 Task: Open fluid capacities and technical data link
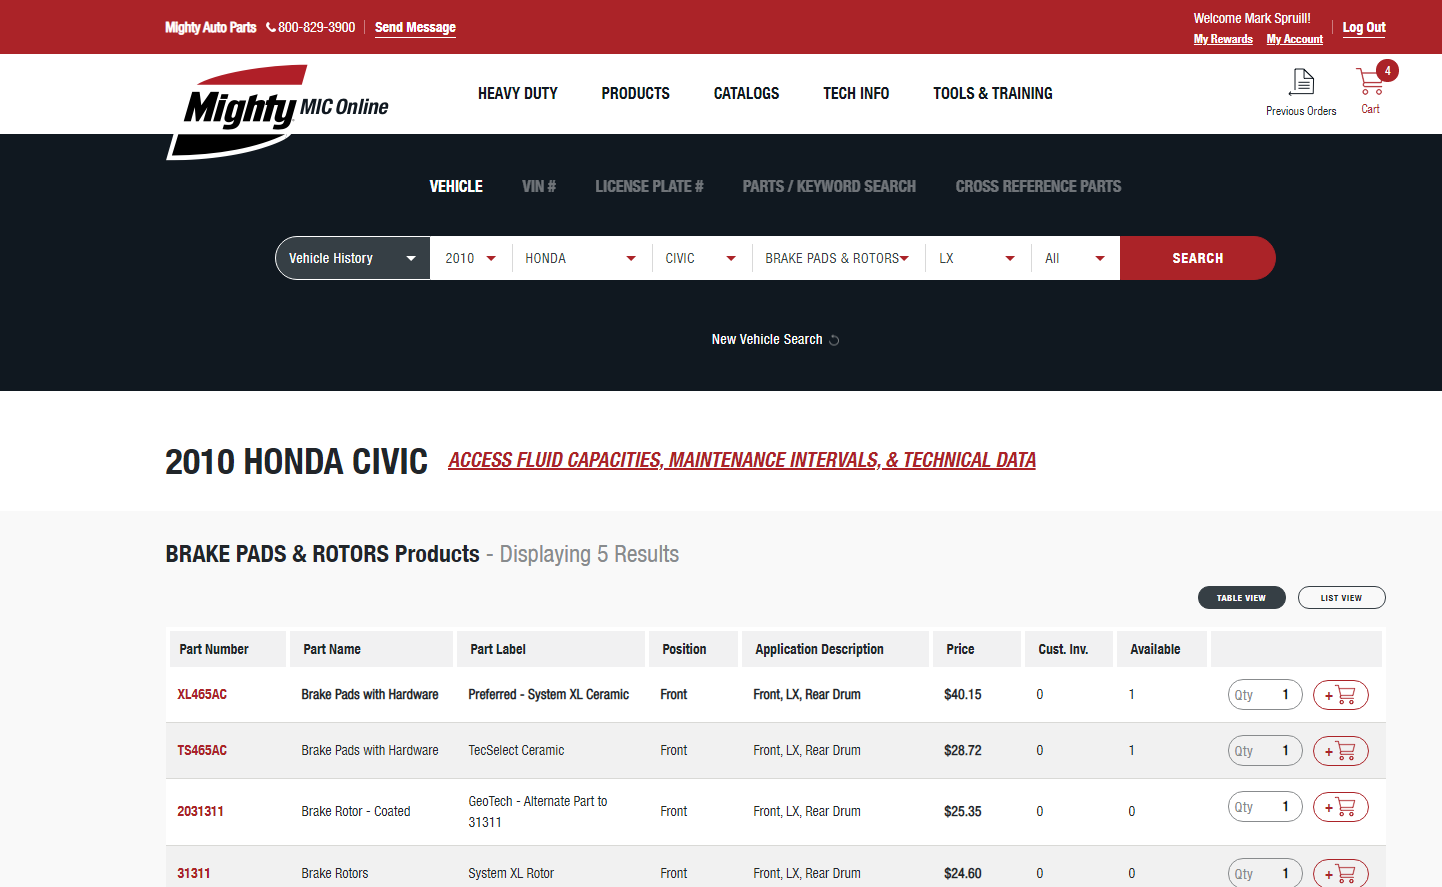coord(742,460)
